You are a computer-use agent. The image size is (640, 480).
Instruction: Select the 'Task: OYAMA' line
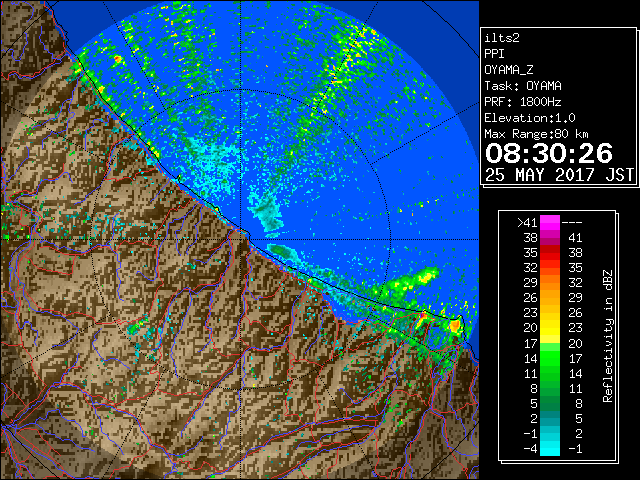(x=523, y=86)
